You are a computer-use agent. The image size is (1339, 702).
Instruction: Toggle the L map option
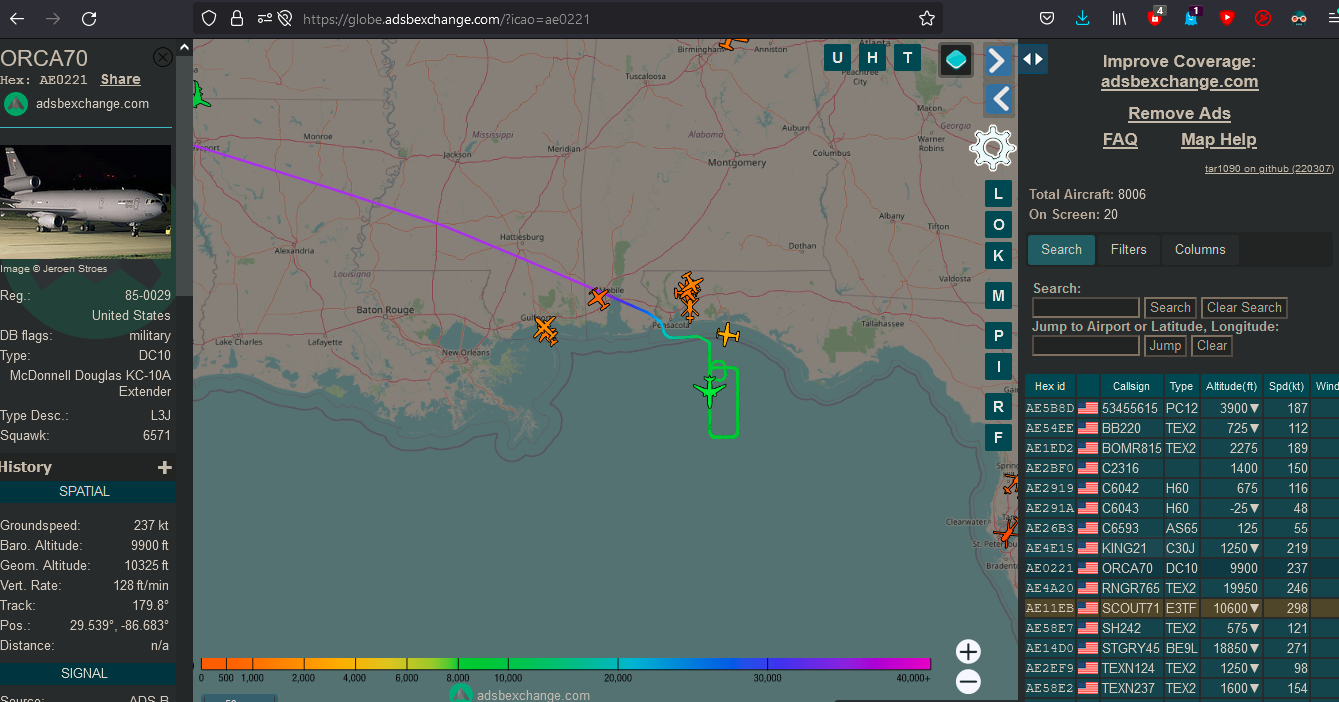(998, 194)
